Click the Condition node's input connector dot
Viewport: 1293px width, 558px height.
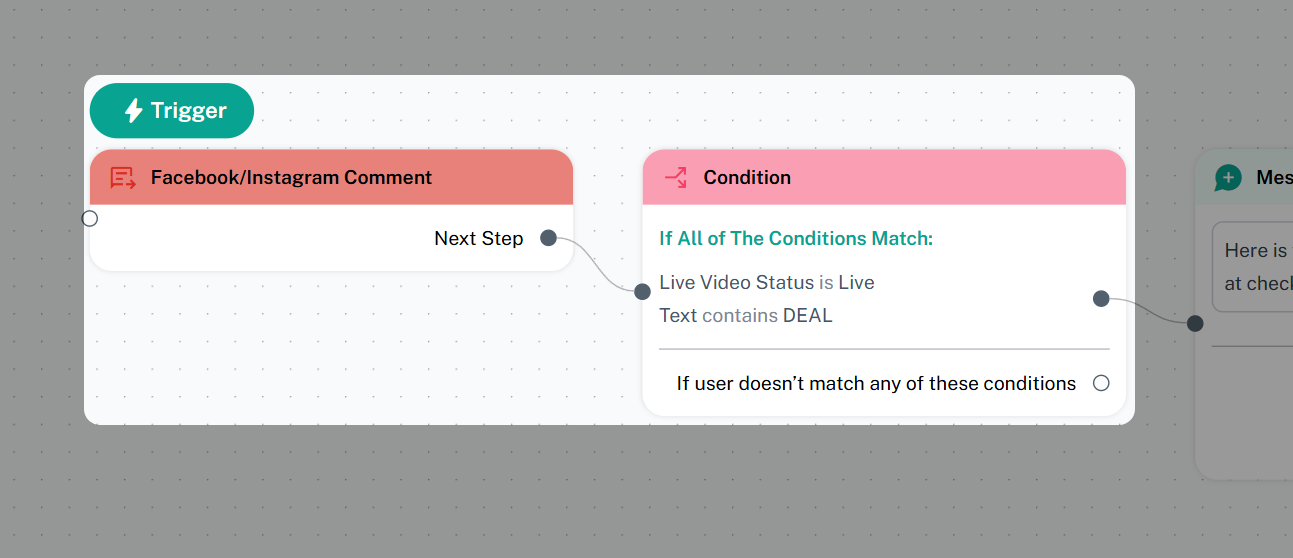642,291
